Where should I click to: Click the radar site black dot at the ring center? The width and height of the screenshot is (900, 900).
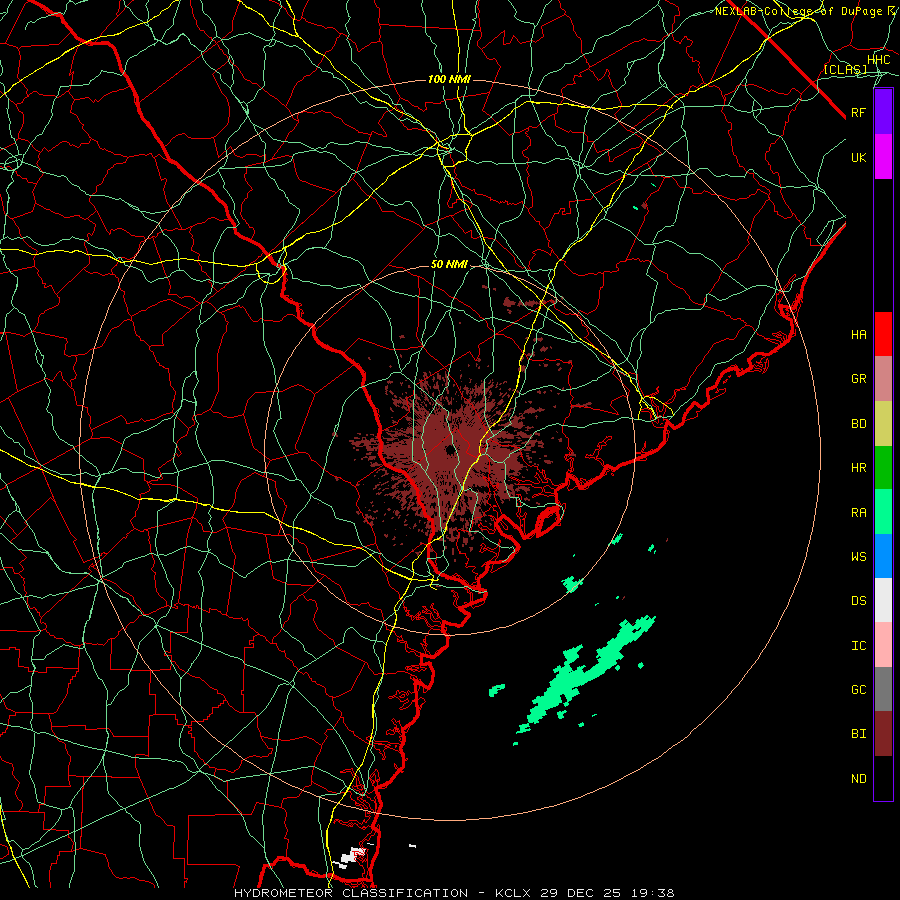click(450, 449)
